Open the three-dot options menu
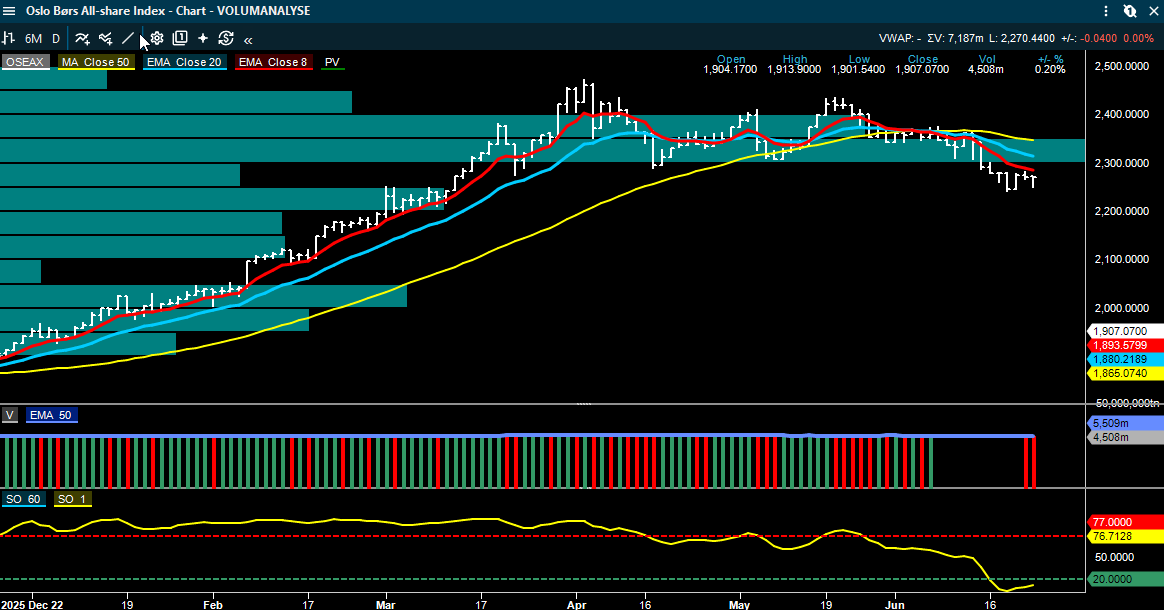 click(1106, 11)
